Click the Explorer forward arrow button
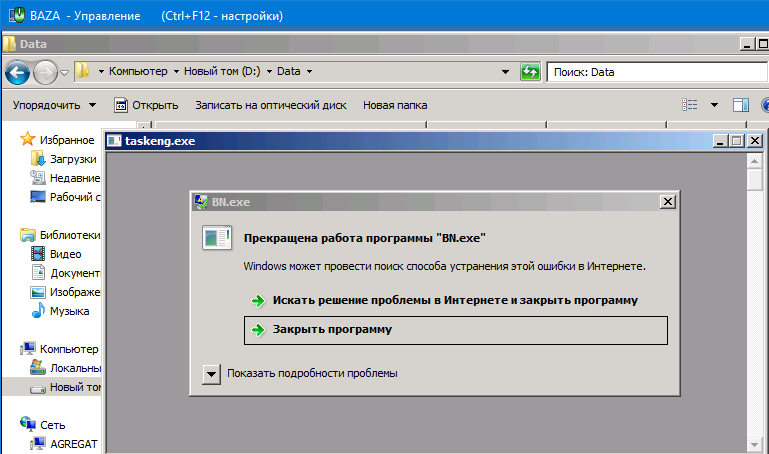The height and width of the screenshot is (454, 769). pos(45,73)
